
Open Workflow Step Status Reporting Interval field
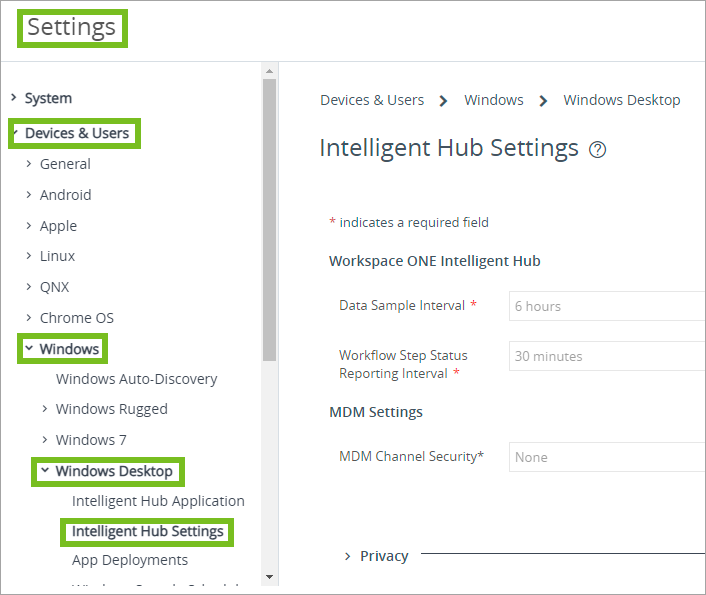click(607, 356)
